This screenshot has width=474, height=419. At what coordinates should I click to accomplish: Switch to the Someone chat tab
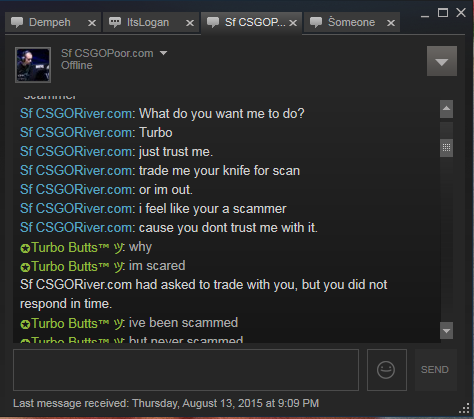pyautogui.click(x=352, y=22)
